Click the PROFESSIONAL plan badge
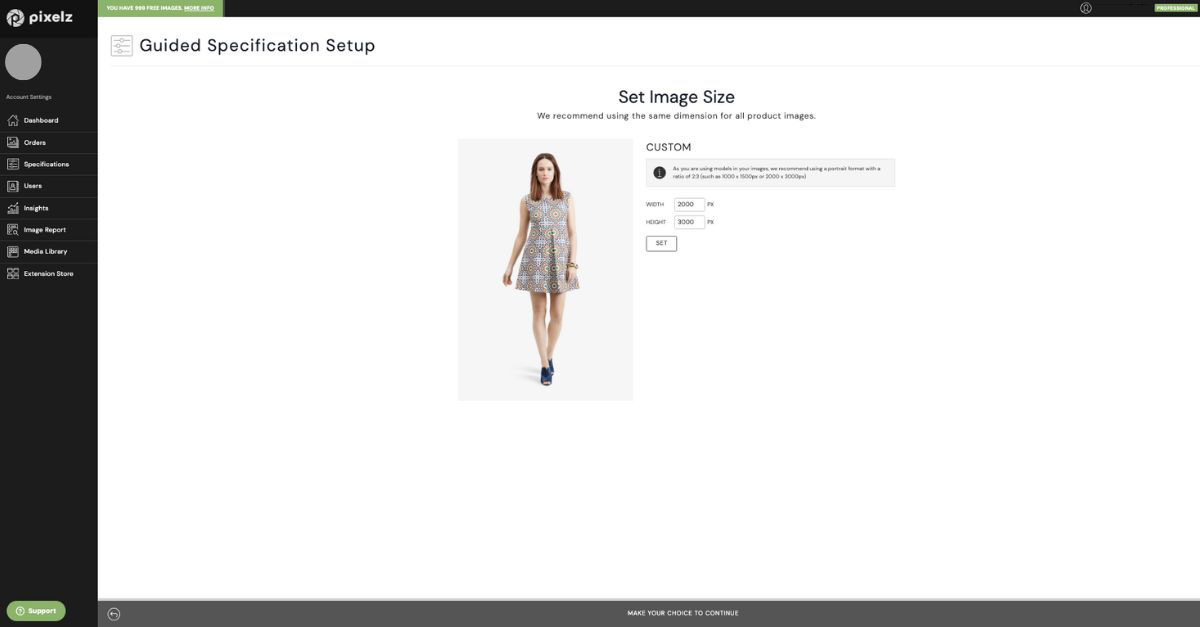The height and width of the screenshot is (627, 1200). point(1175,8)
